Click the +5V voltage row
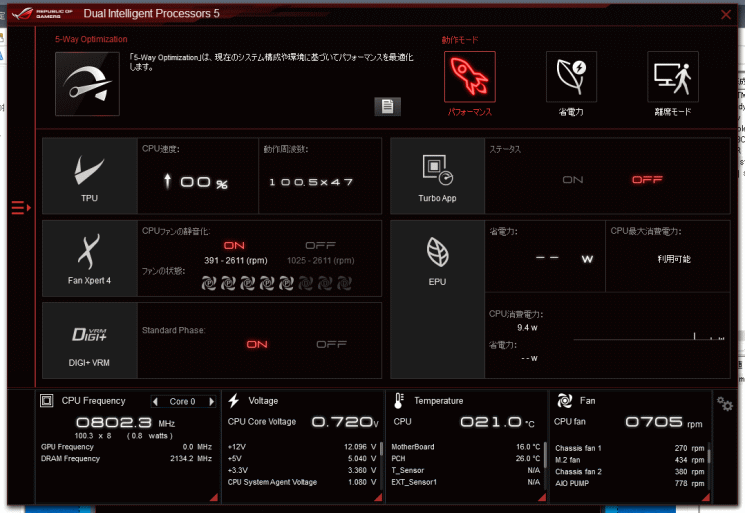Image resolution: width=745 pixels, height=513 pixels. tap(302, 459)
